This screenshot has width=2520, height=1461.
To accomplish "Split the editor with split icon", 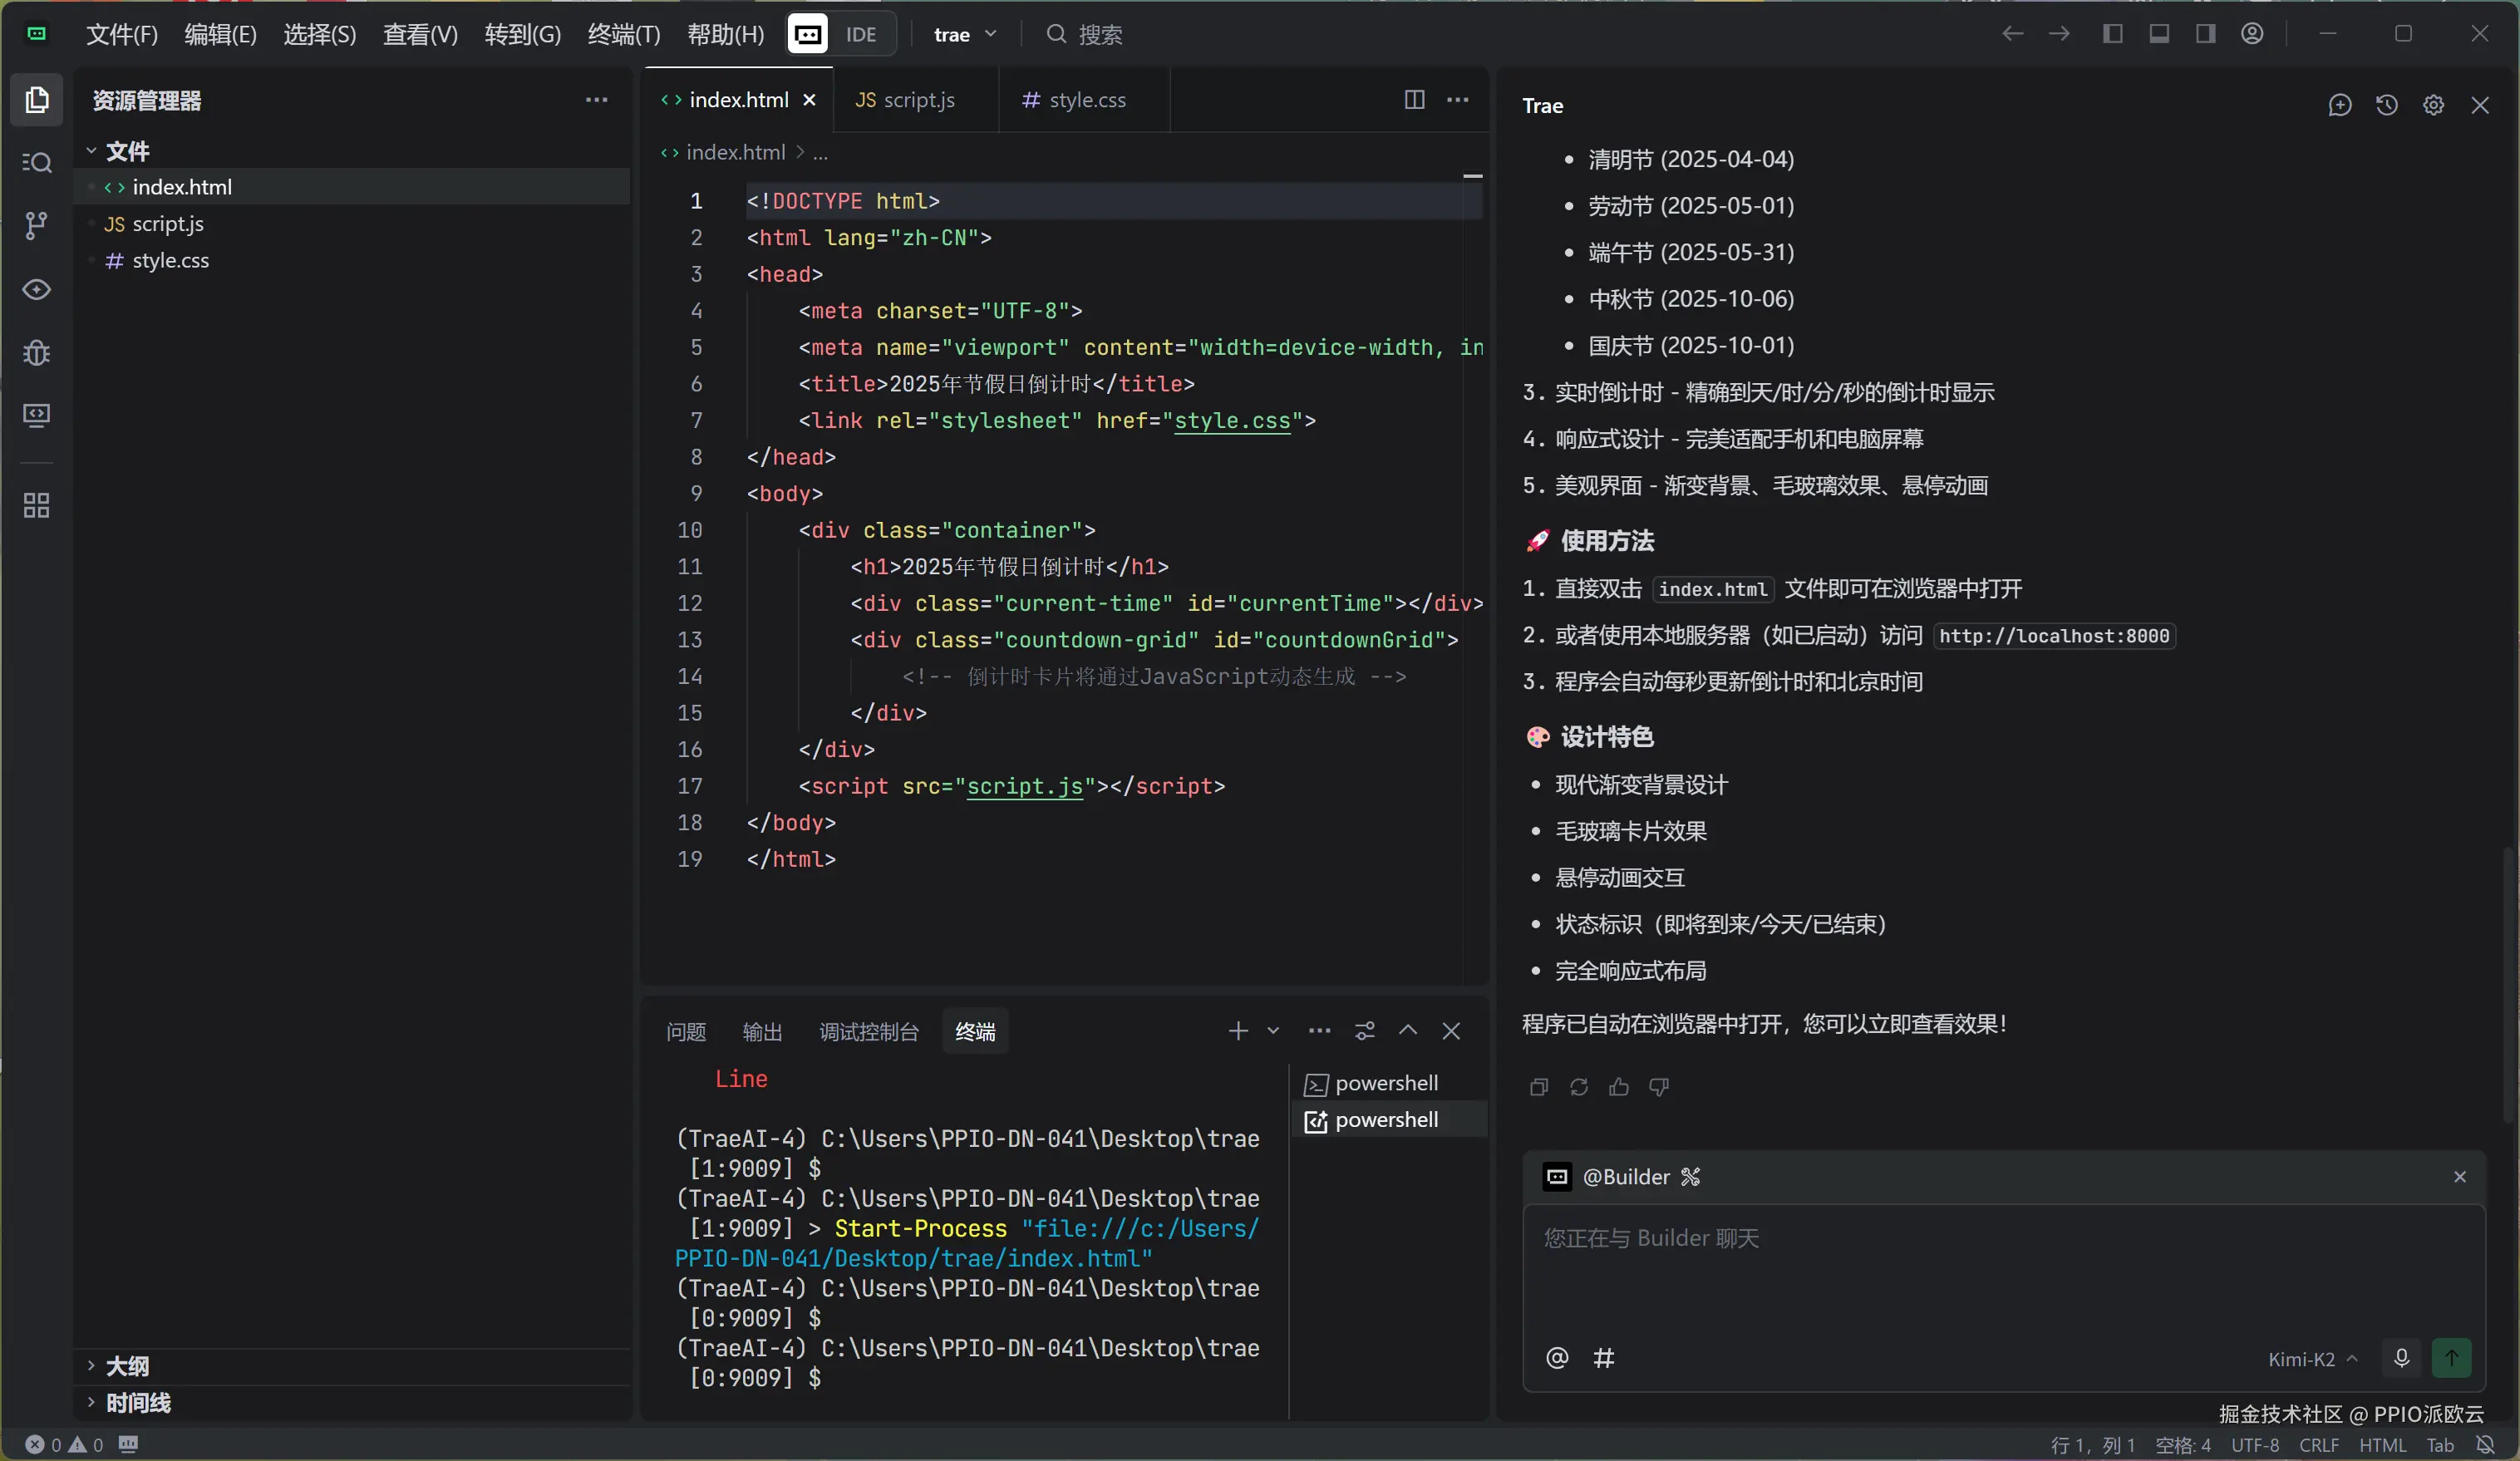I will (1414, 99).
